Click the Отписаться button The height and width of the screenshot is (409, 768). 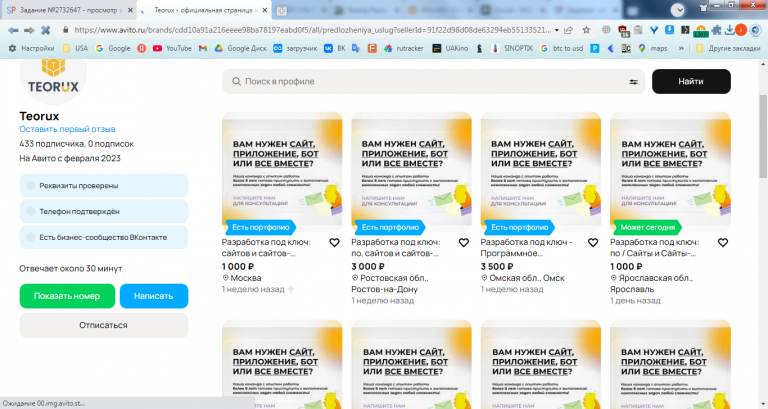[104, 325]
